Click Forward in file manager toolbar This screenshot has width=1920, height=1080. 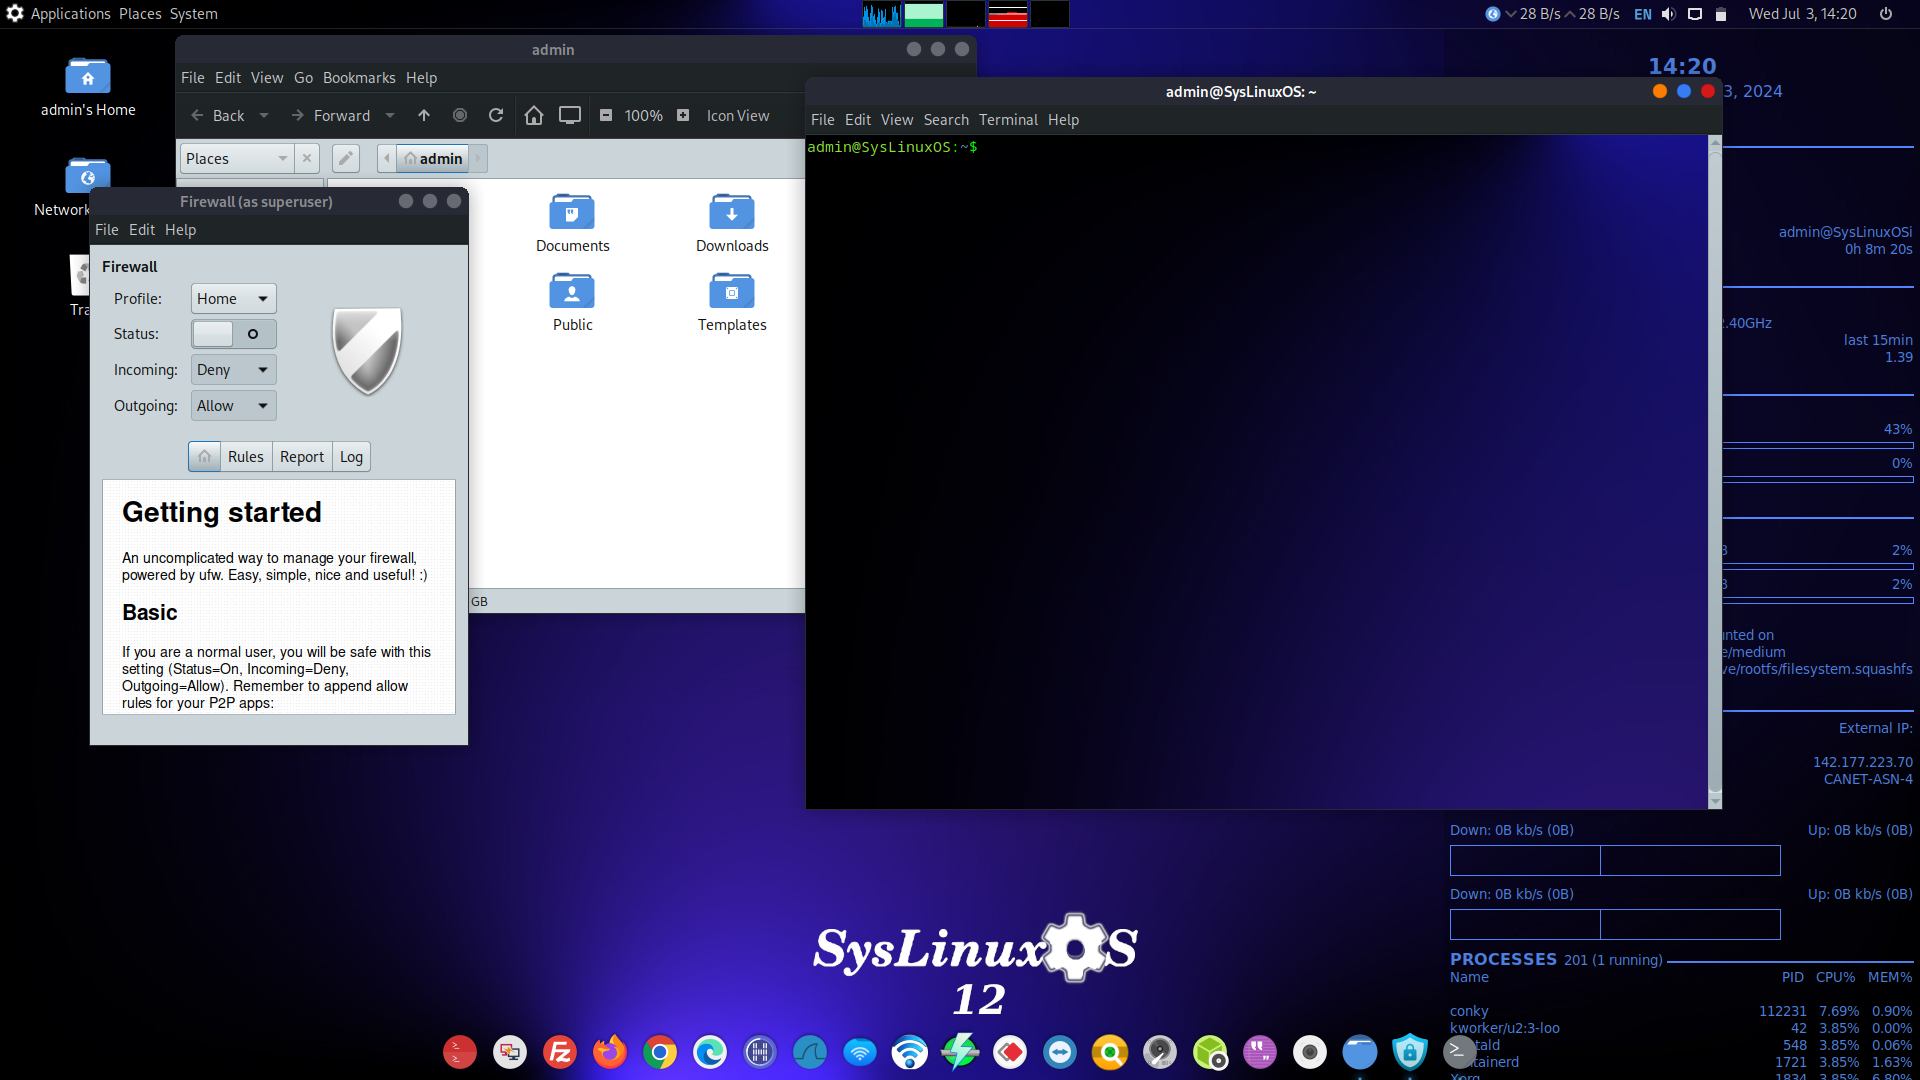coord(330,116)
